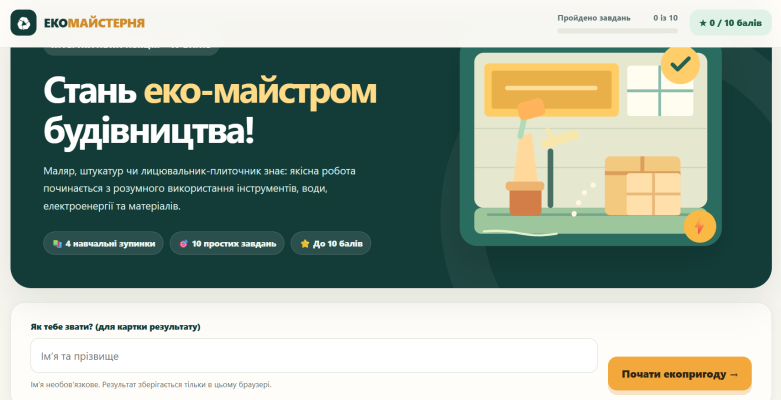Screen dimensions: 781x400
Task: Click the 'Почати екопригоду' button
Action: [679, 374]
